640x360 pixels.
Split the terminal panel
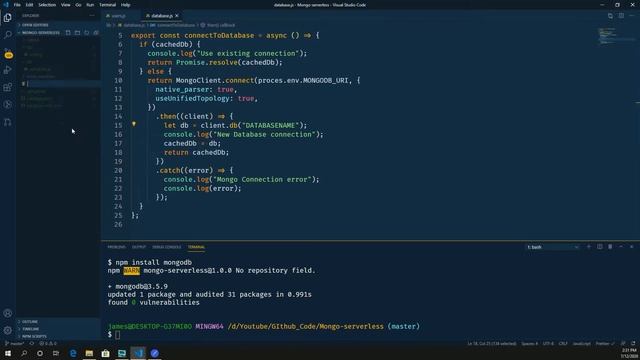pos(600,247)
